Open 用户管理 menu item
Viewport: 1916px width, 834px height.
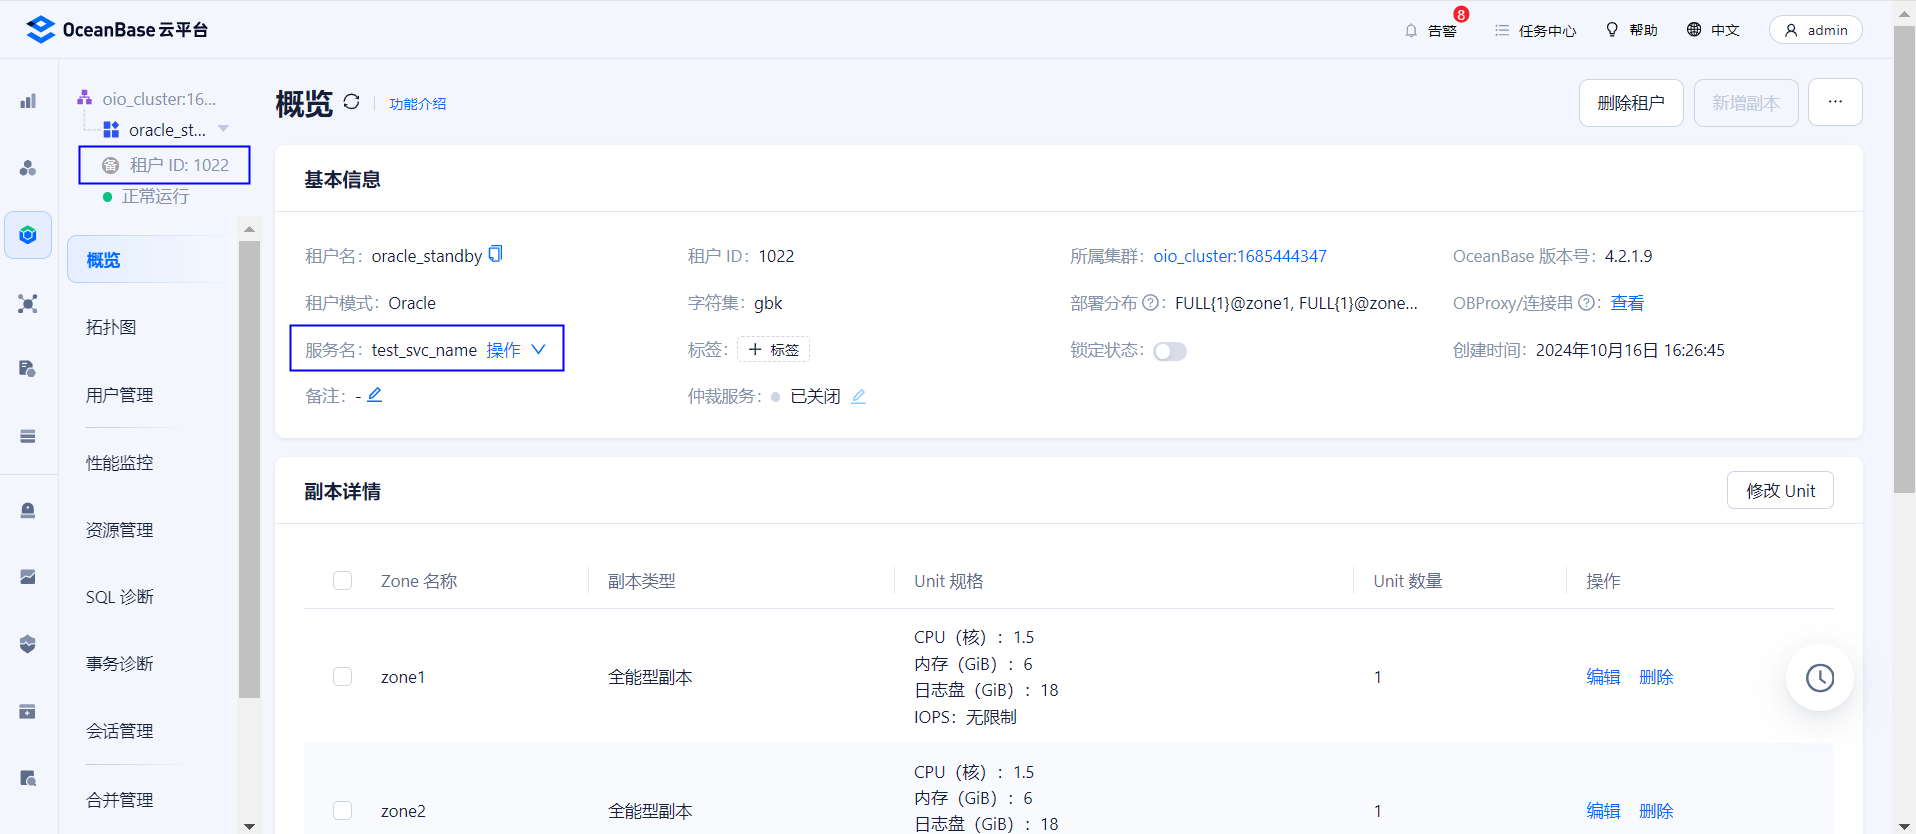[120, 395]
